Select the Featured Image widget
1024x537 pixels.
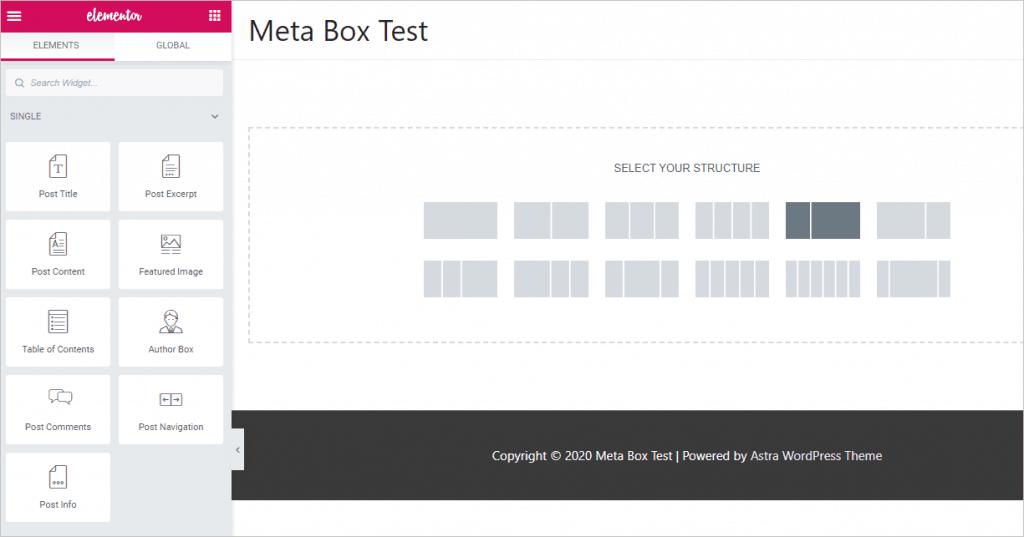[x=171, y=254]
